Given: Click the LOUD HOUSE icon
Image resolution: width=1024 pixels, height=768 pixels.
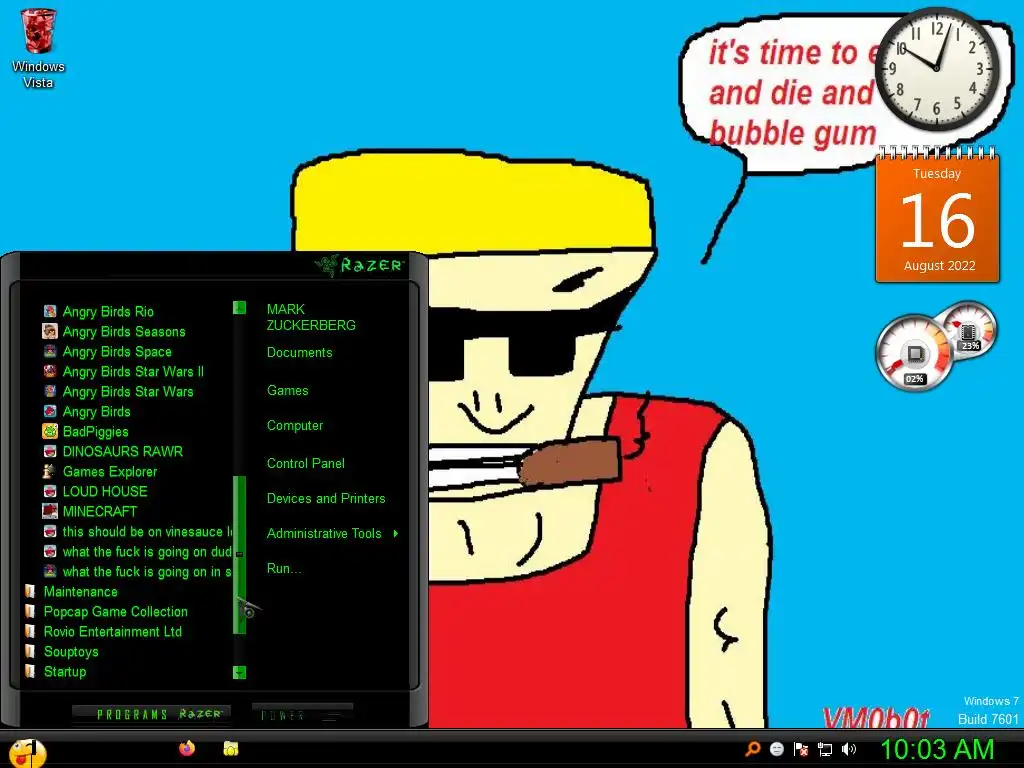Looking at the screenshot, I should (50, 491).
